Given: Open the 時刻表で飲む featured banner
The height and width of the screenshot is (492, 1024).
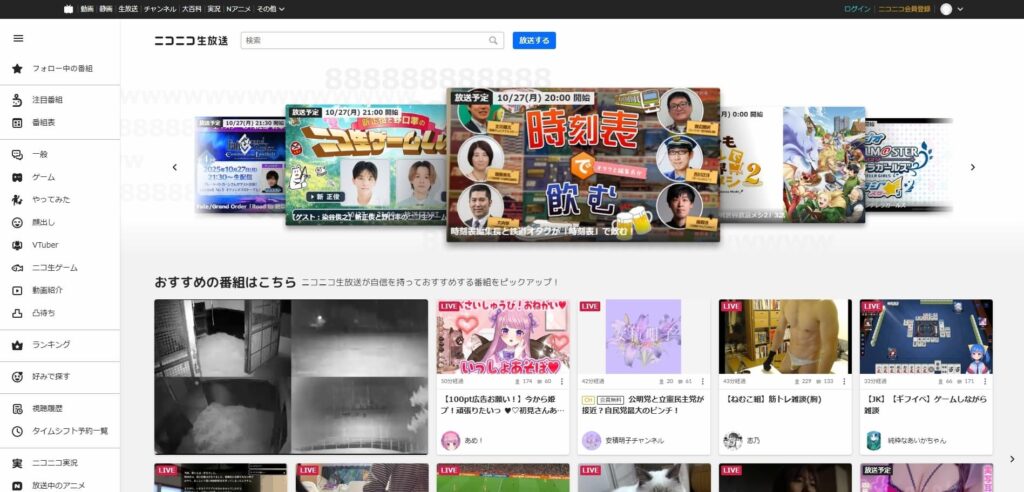Looking at the screenshot, I should (x=584, y=165).
